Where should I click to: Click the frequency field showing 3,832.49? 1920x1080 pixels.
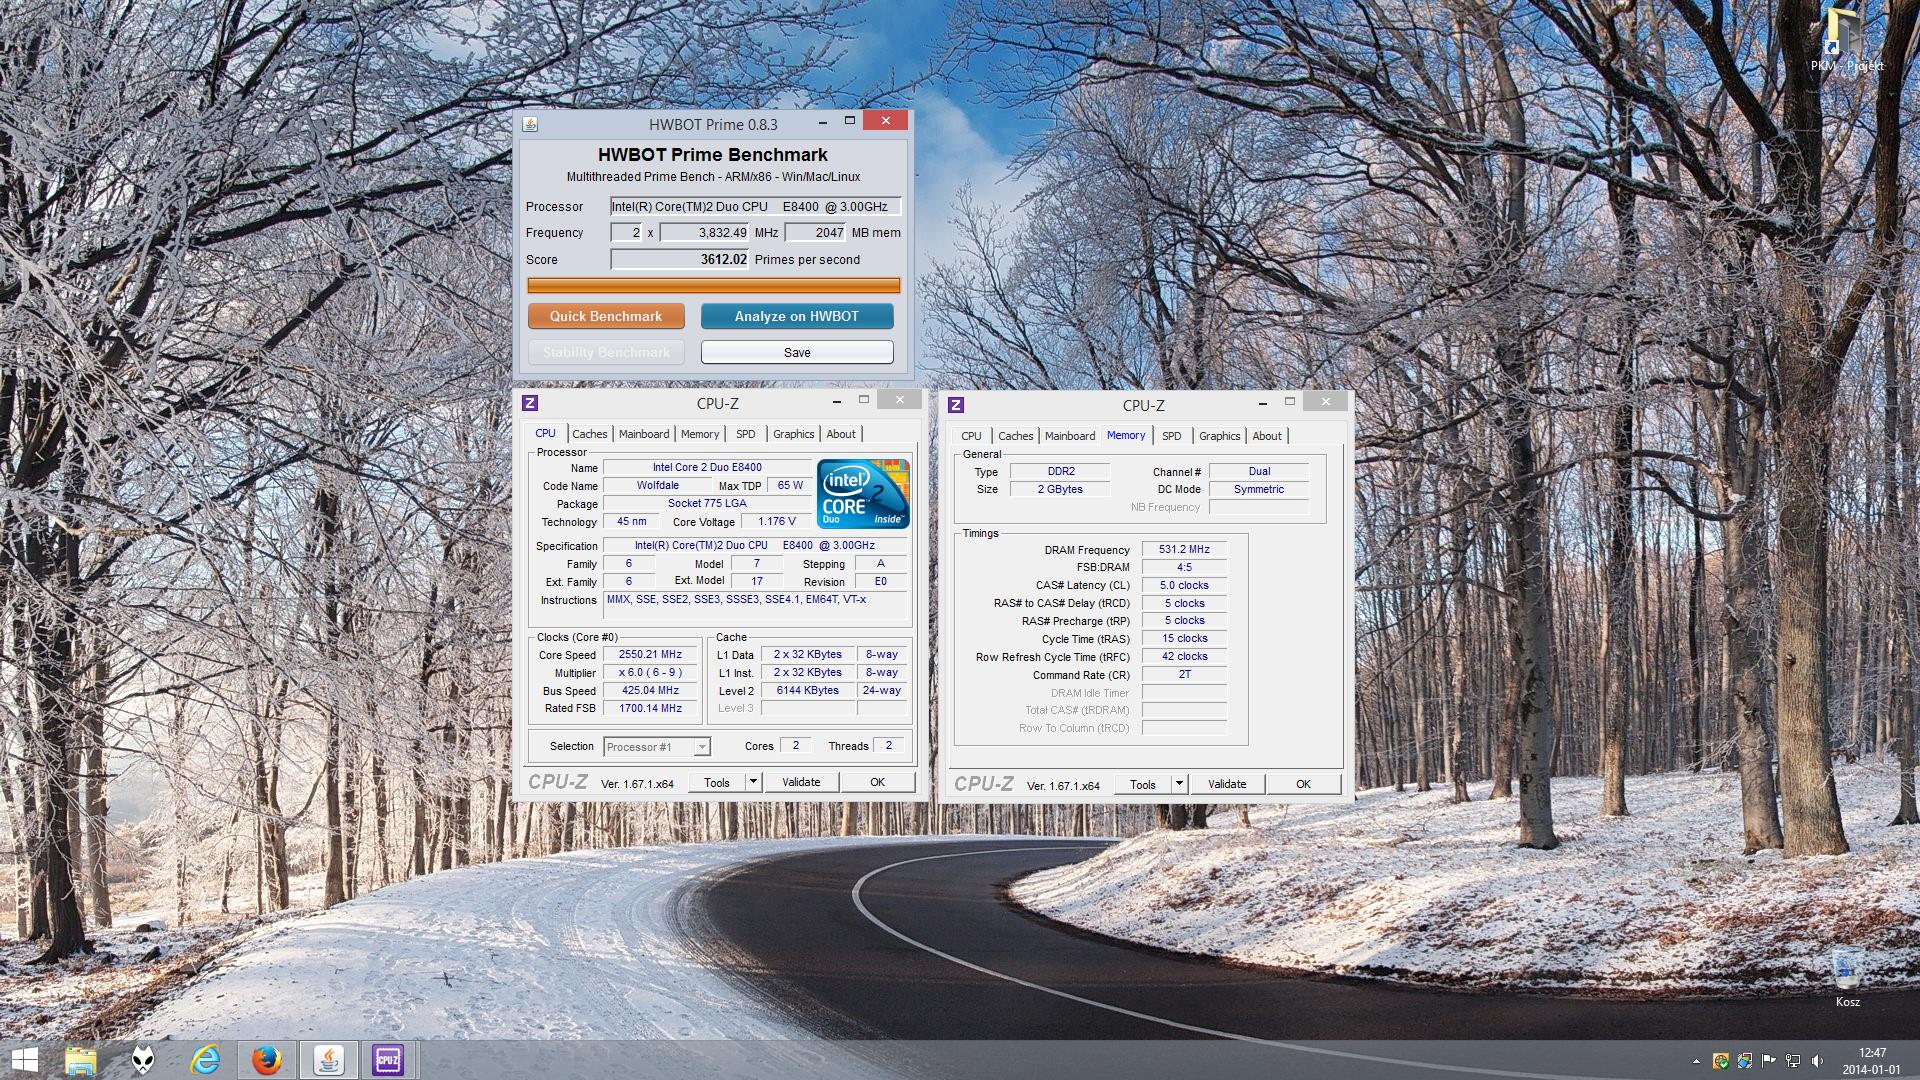coord(704,233)
